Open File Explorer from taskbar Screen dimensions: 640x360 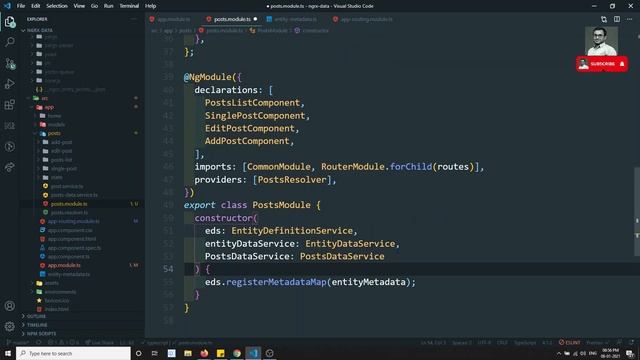point(188,353)
